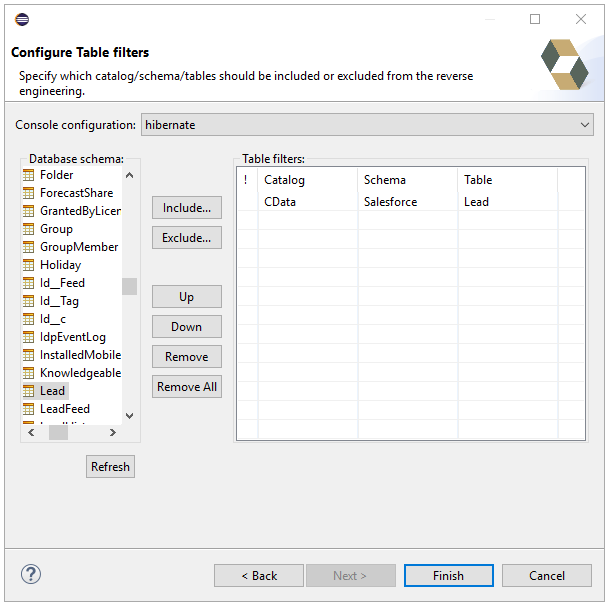Image resolution: width=611 pixels, height=607 pixels.
Task: Click the Group table icon
Action: pos(28,229)
